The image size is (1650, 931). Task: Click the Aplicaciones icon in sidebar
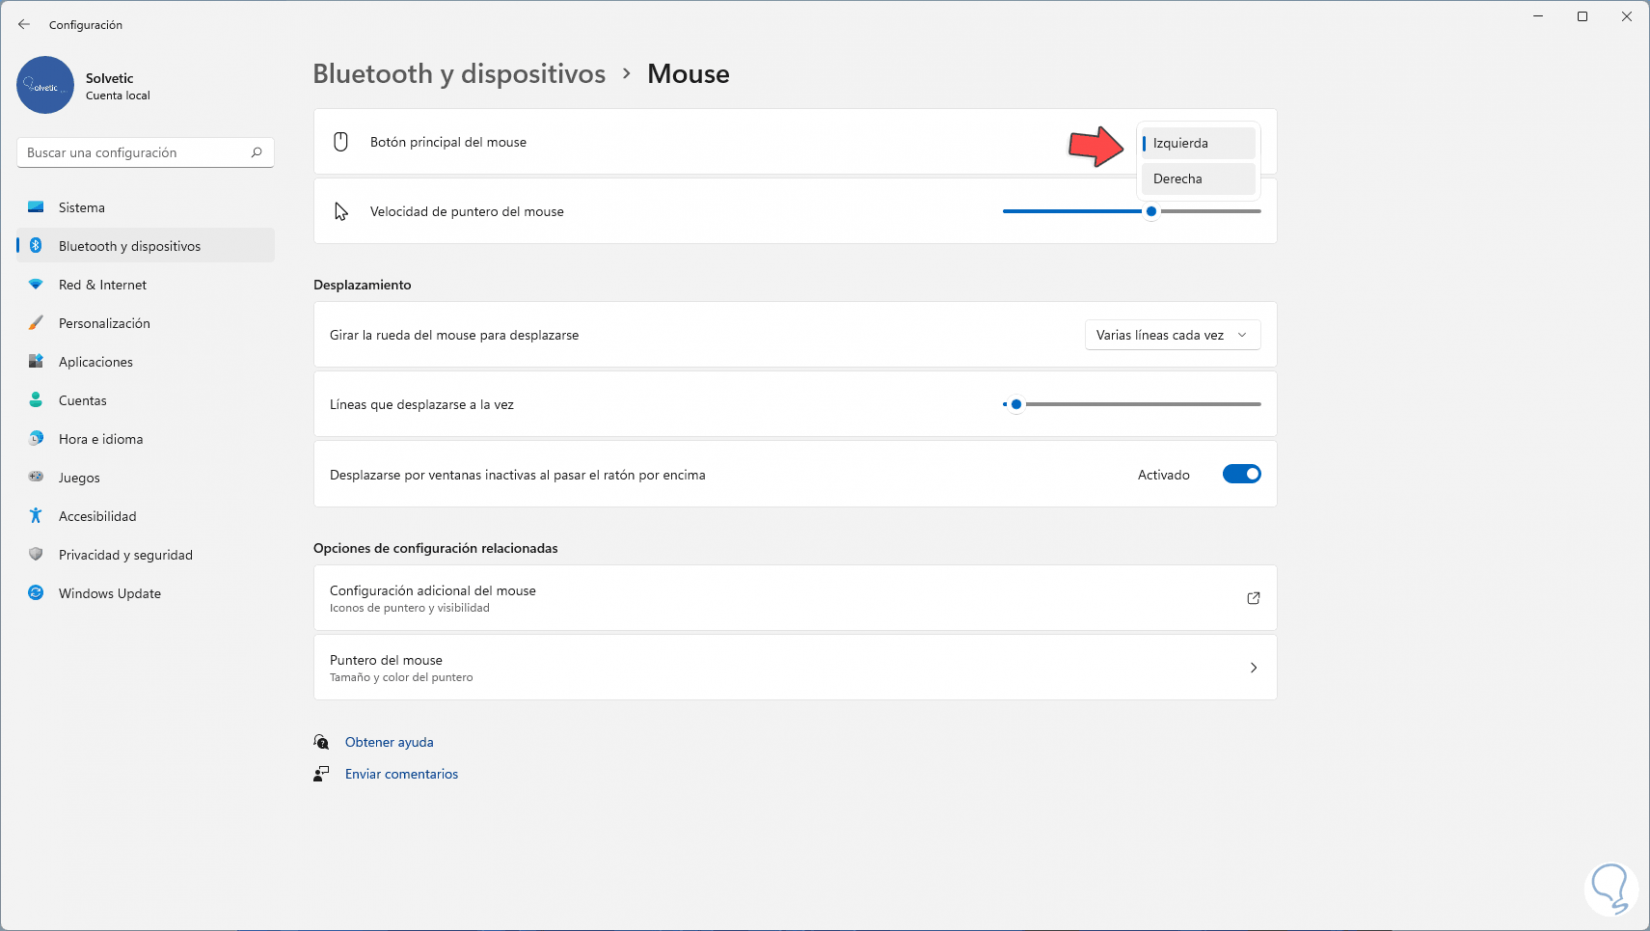pos(36,362)
